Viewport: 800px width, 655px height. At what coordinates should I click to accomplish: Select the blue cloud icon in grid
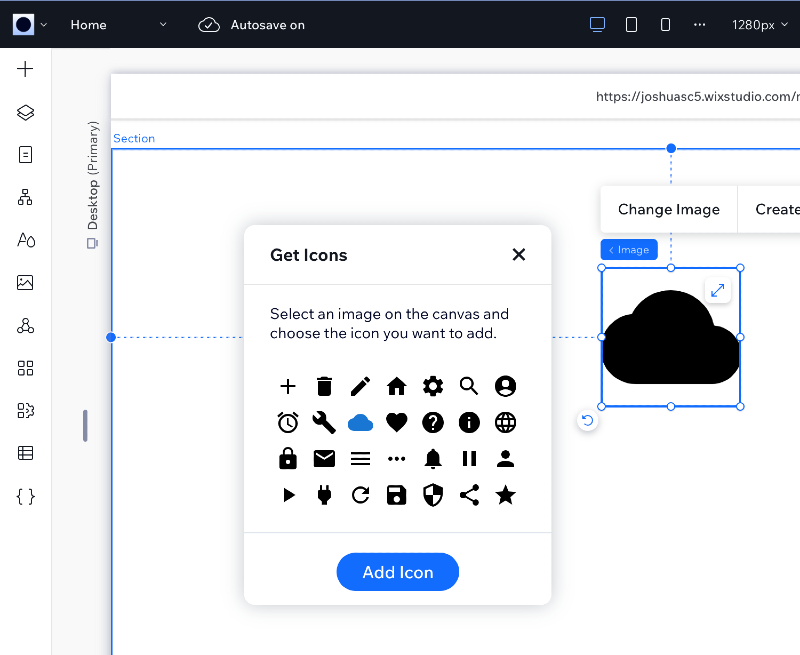pos(360,423)
